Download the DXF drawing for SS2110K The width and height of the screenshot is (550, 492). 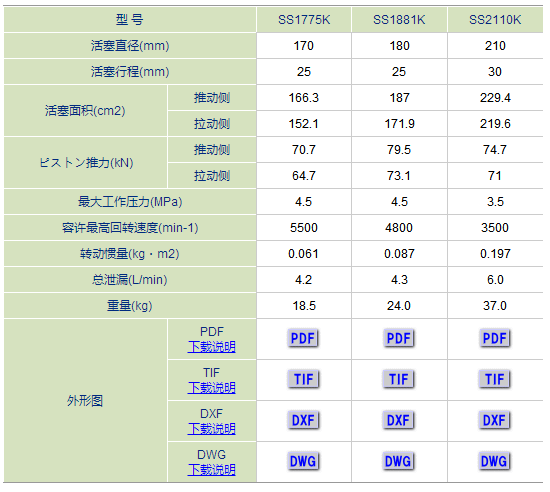click(495, 420)
